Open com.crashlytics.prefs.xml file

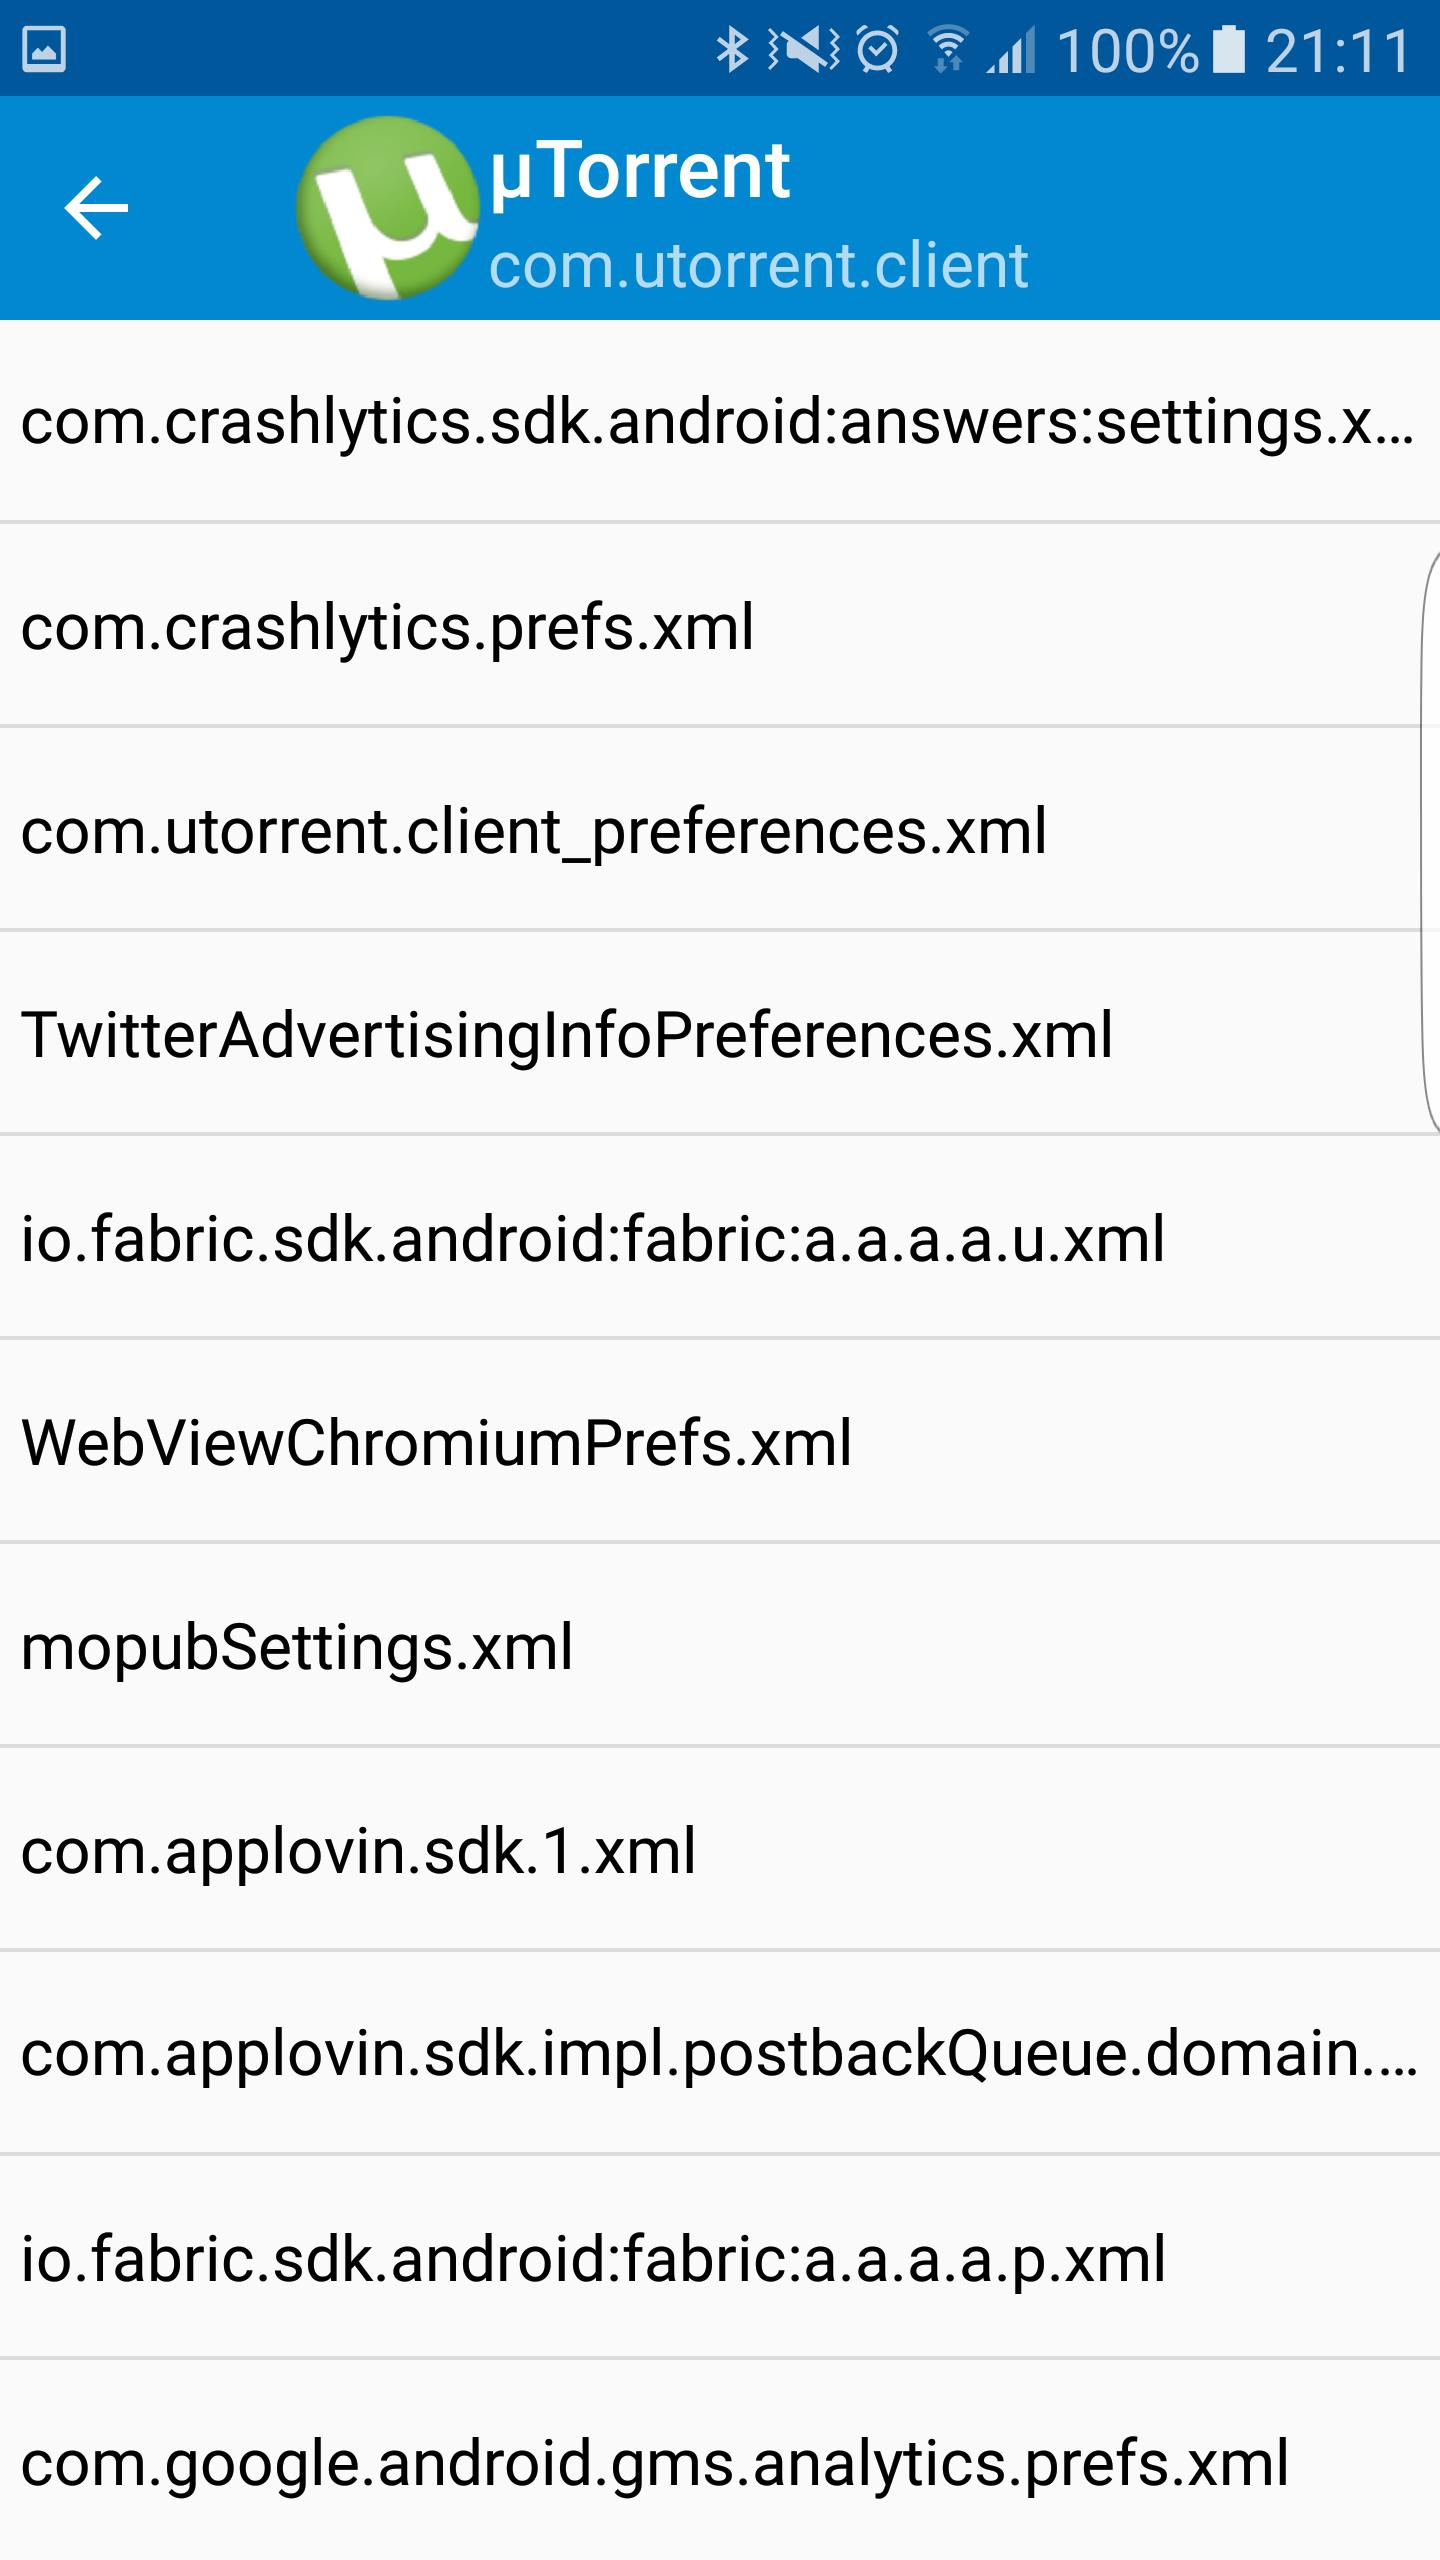720,625
